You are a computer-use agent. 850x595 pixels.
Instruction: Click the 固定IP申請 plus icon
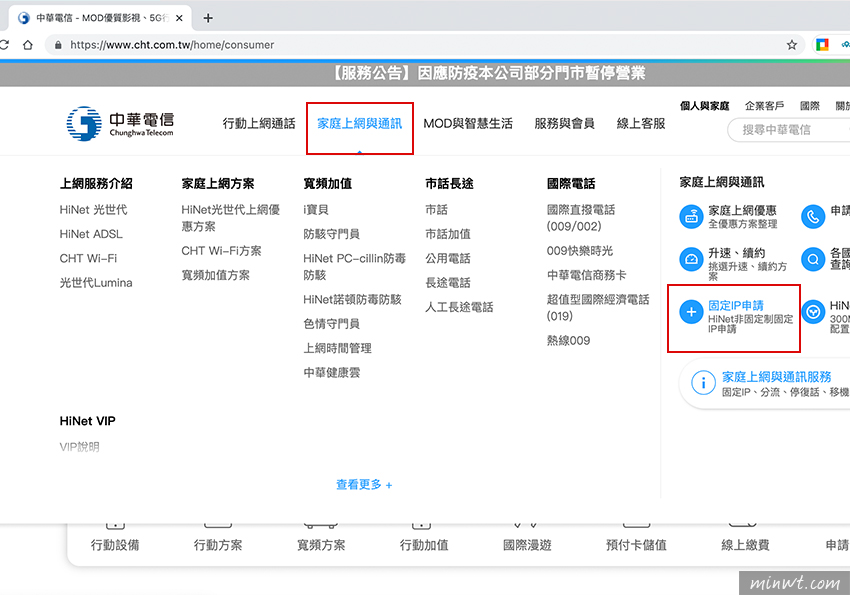[x=691, y=312]
